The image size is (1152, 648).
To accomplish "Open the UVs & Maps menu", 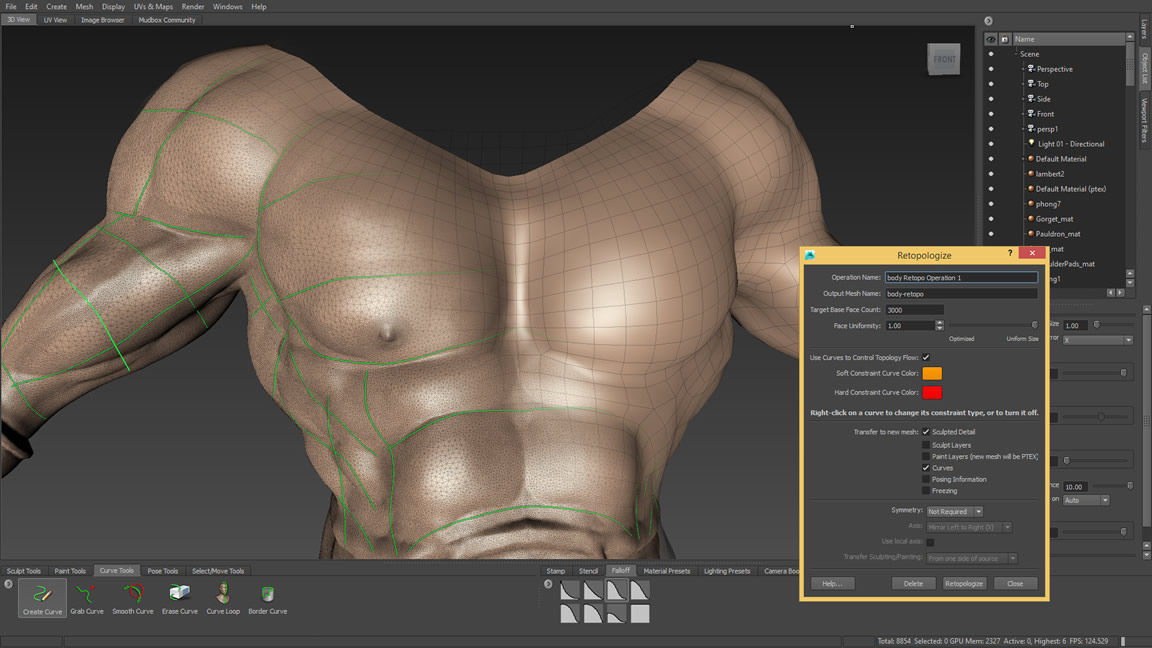I will 152,6.
